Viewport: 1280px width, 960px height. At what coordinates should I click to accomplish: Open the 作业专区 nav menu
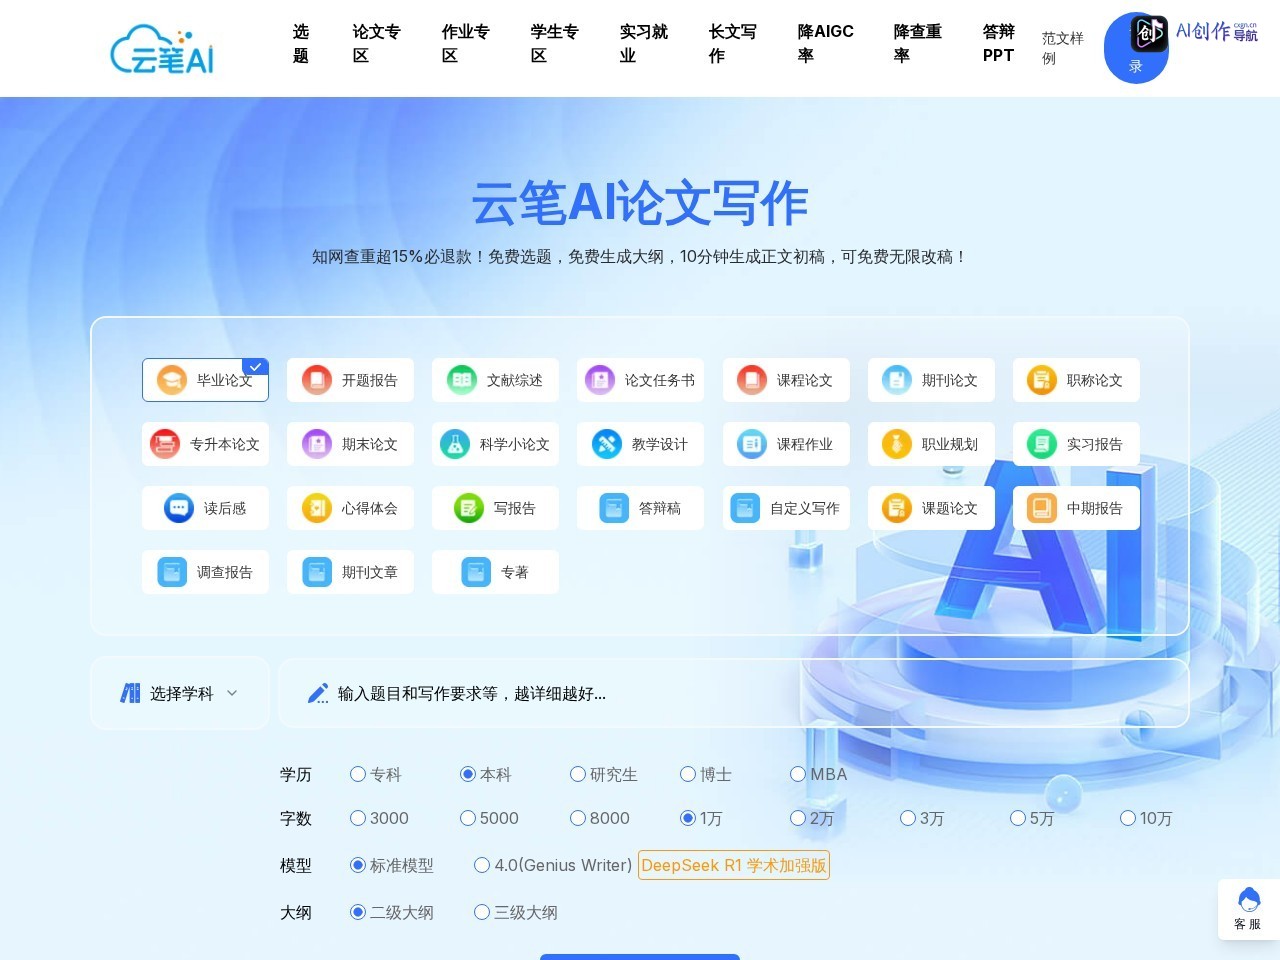click(x=465, y=44)
